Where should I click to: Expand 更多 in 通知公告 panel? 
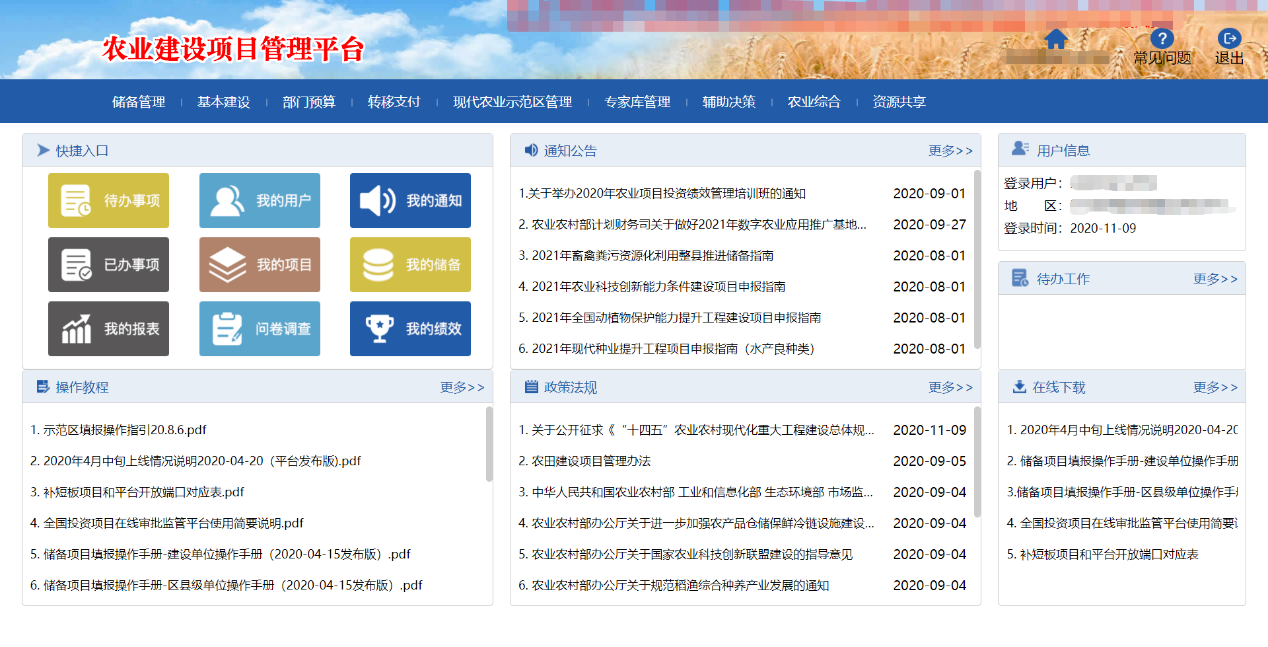point(950,151)
